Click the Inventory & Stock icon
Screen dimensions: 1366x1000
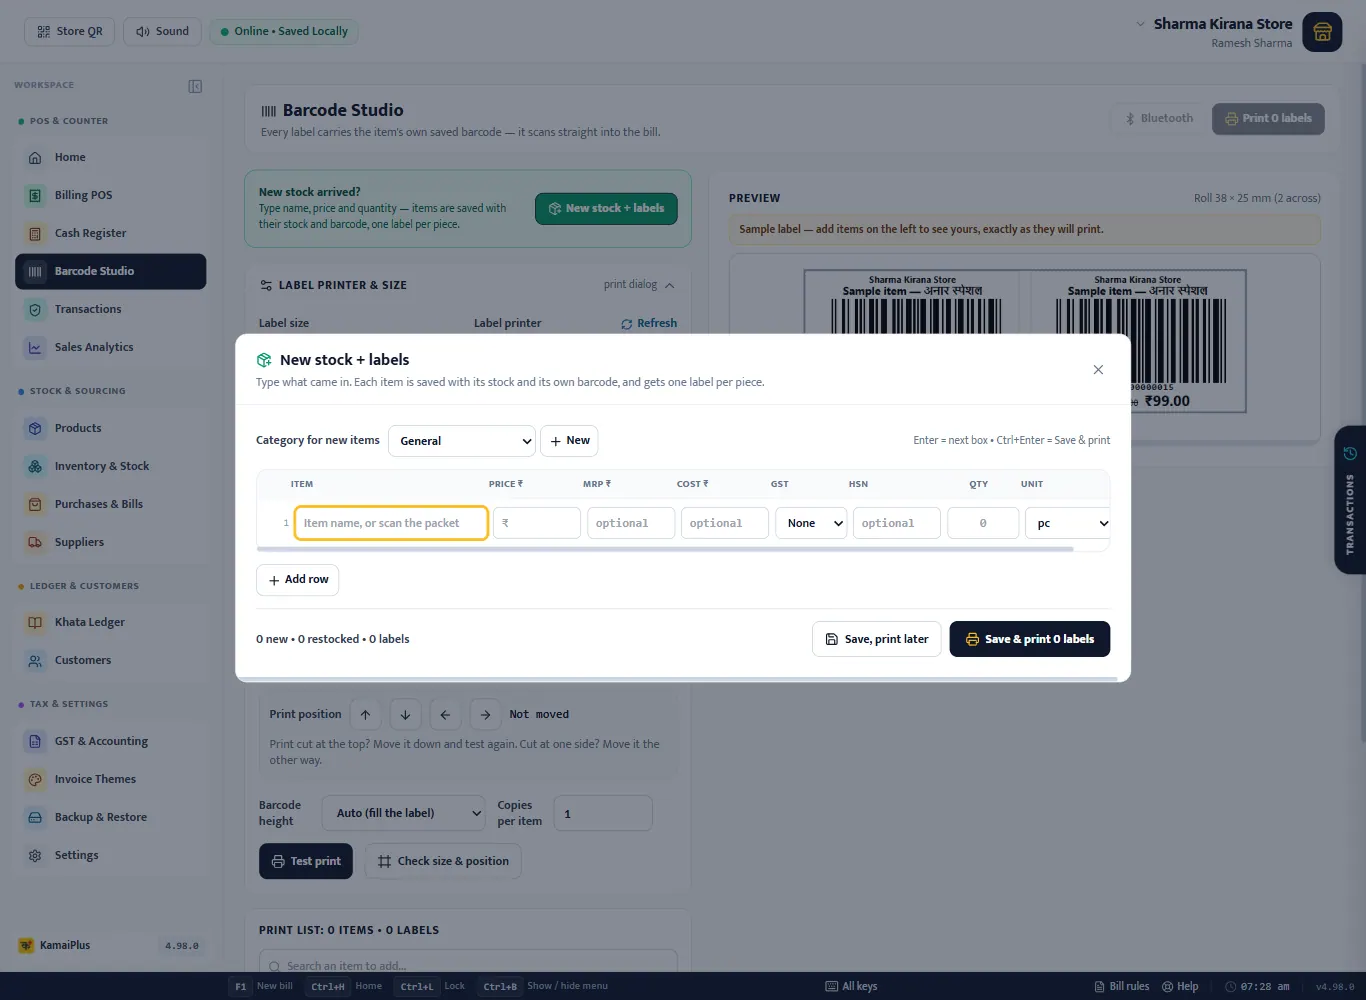[35, 466]
